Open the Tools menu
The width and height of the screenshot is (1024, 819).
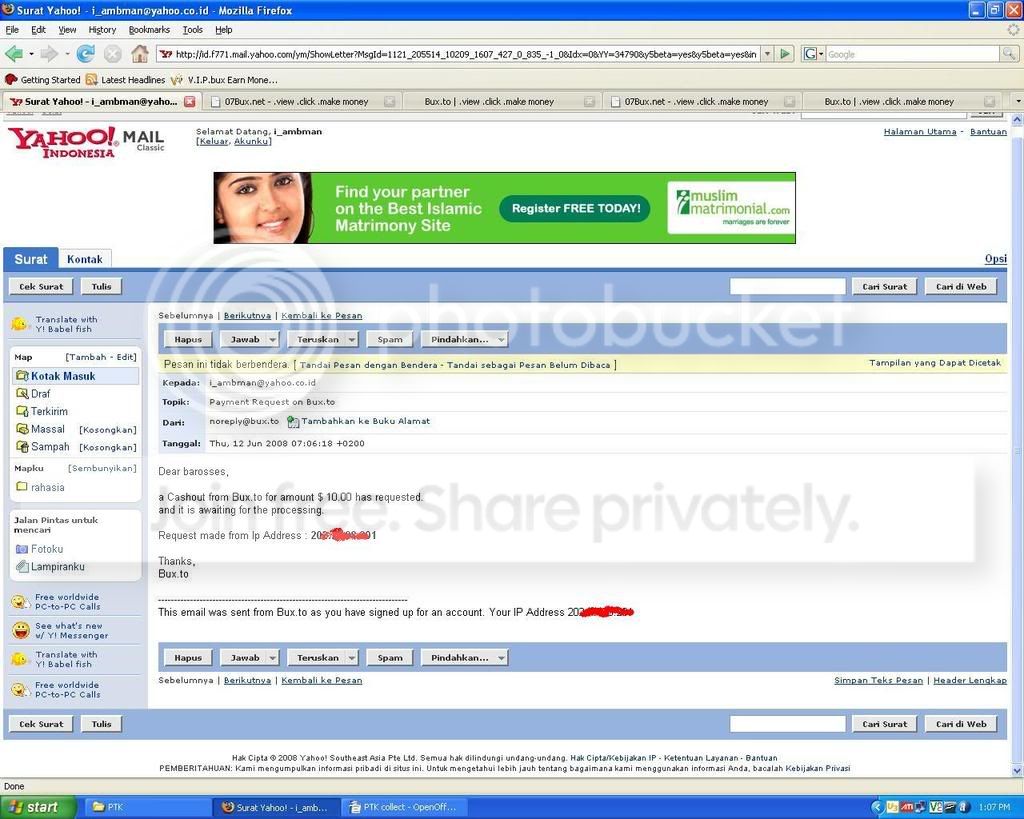193,29
